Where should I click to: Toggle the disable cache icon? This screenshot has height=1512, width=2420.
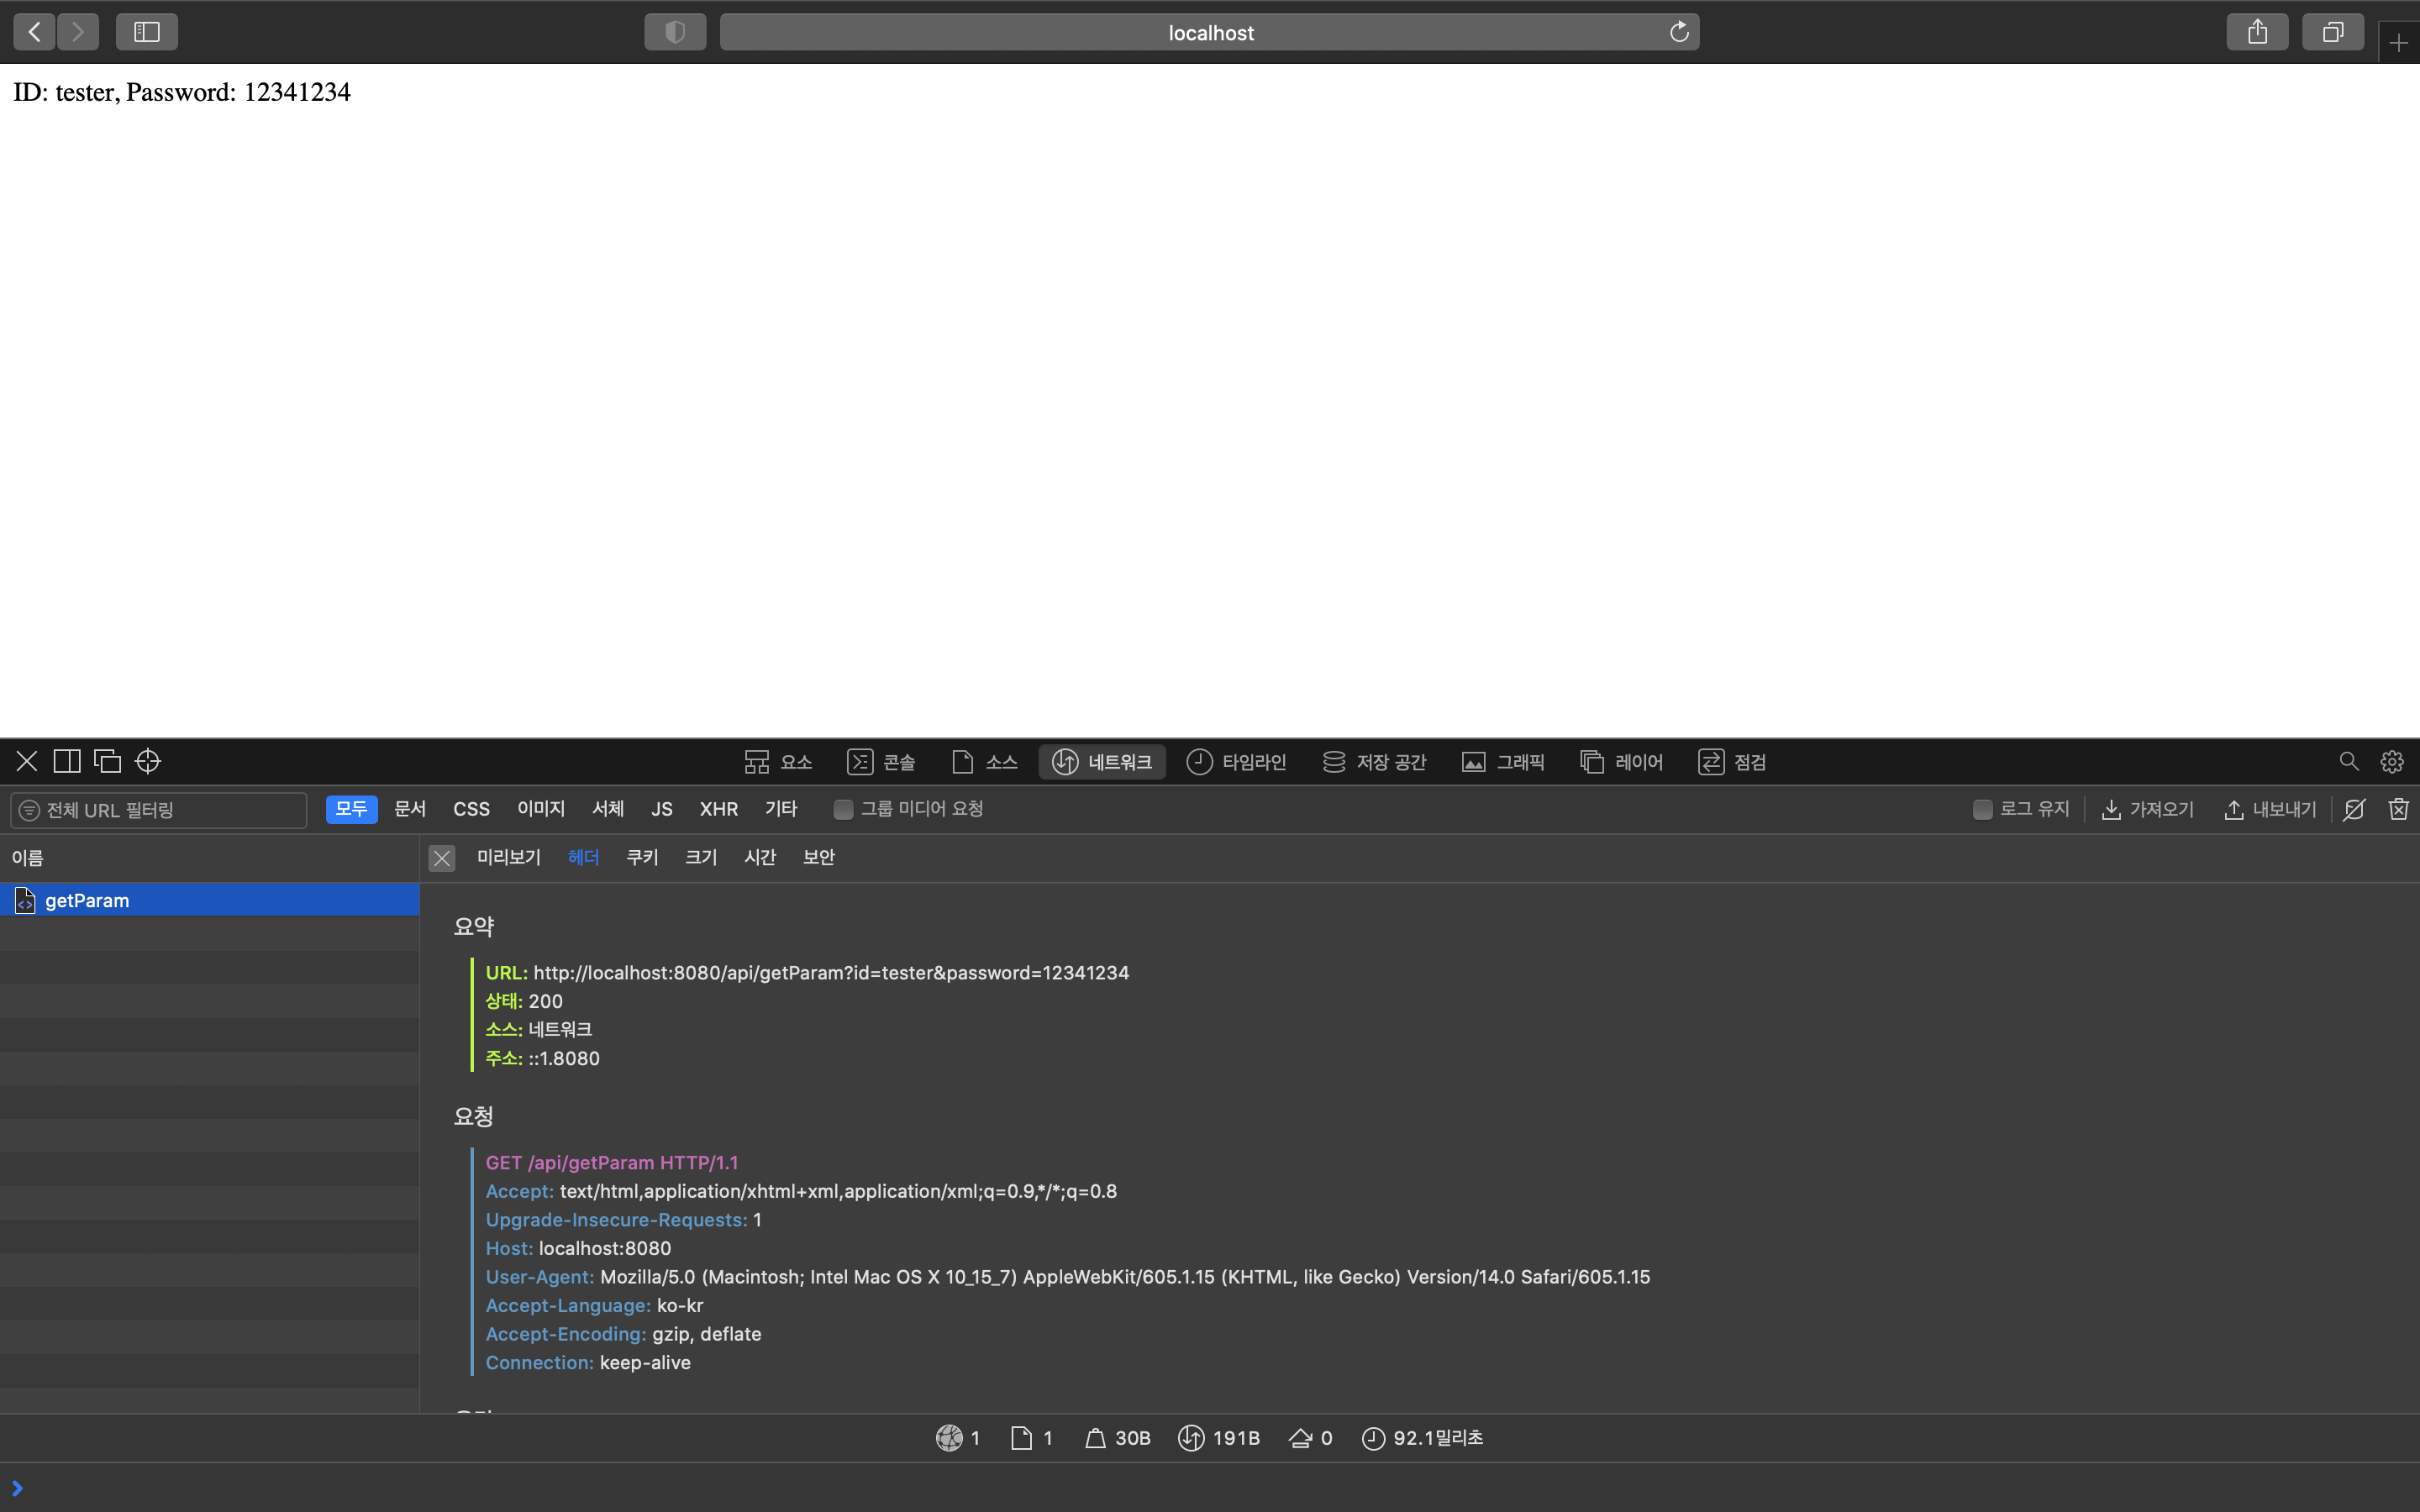pyautogui.click(x=2354, y=809)
